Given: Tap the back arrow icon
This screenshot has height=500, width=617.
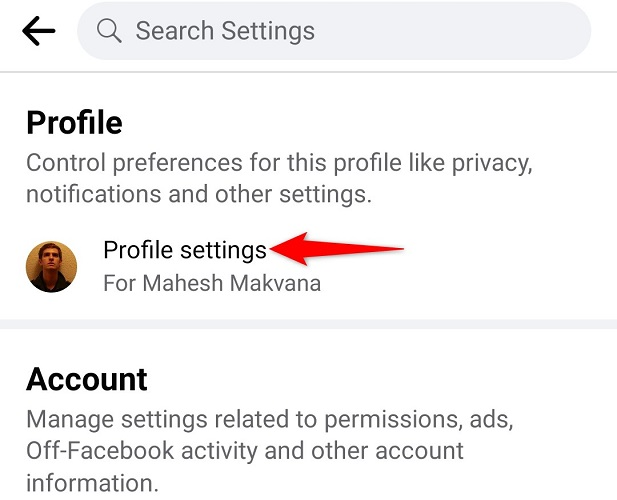Looking at the screenshot, I should pos(39,31).
